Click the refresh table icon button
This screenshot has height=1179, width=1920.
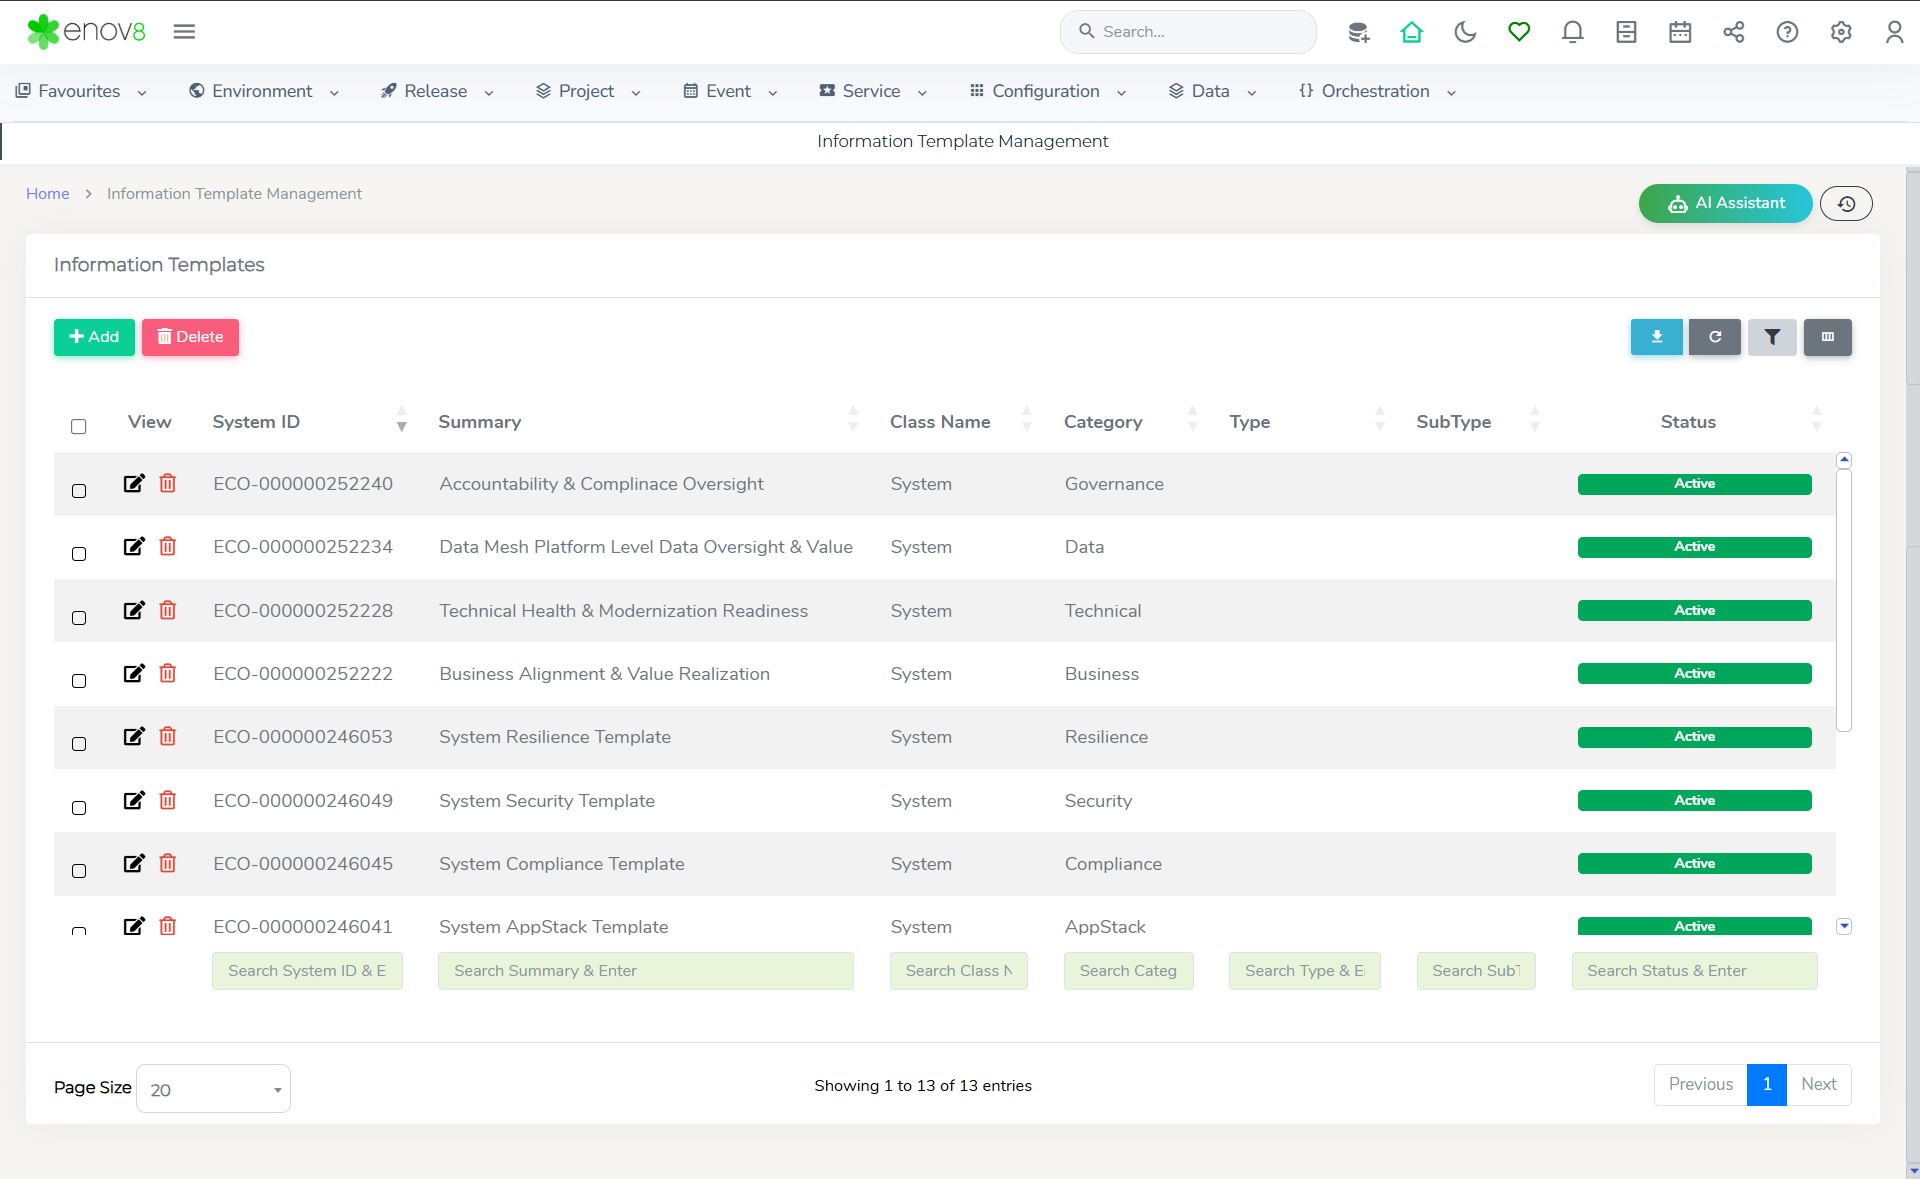click(1714, 337)
